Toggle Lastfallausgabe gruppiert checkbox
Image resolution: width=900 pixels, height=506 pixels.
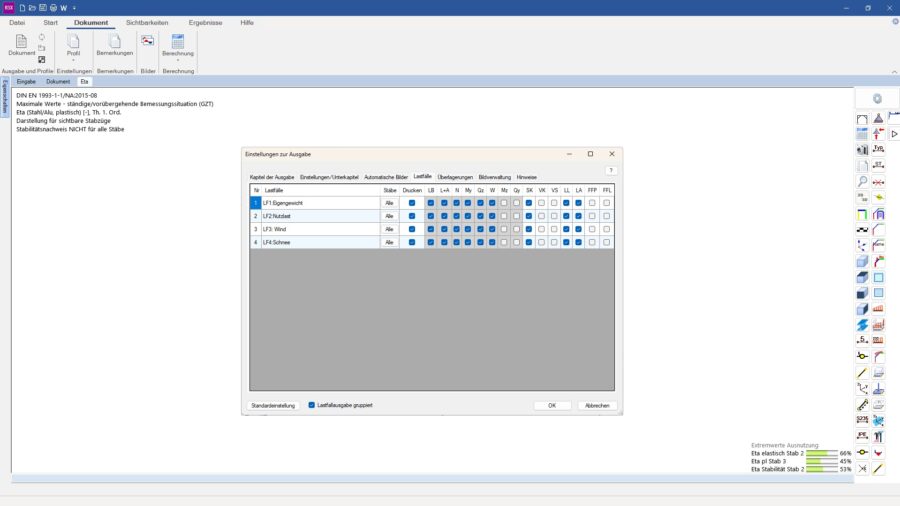tap(312, 405)
